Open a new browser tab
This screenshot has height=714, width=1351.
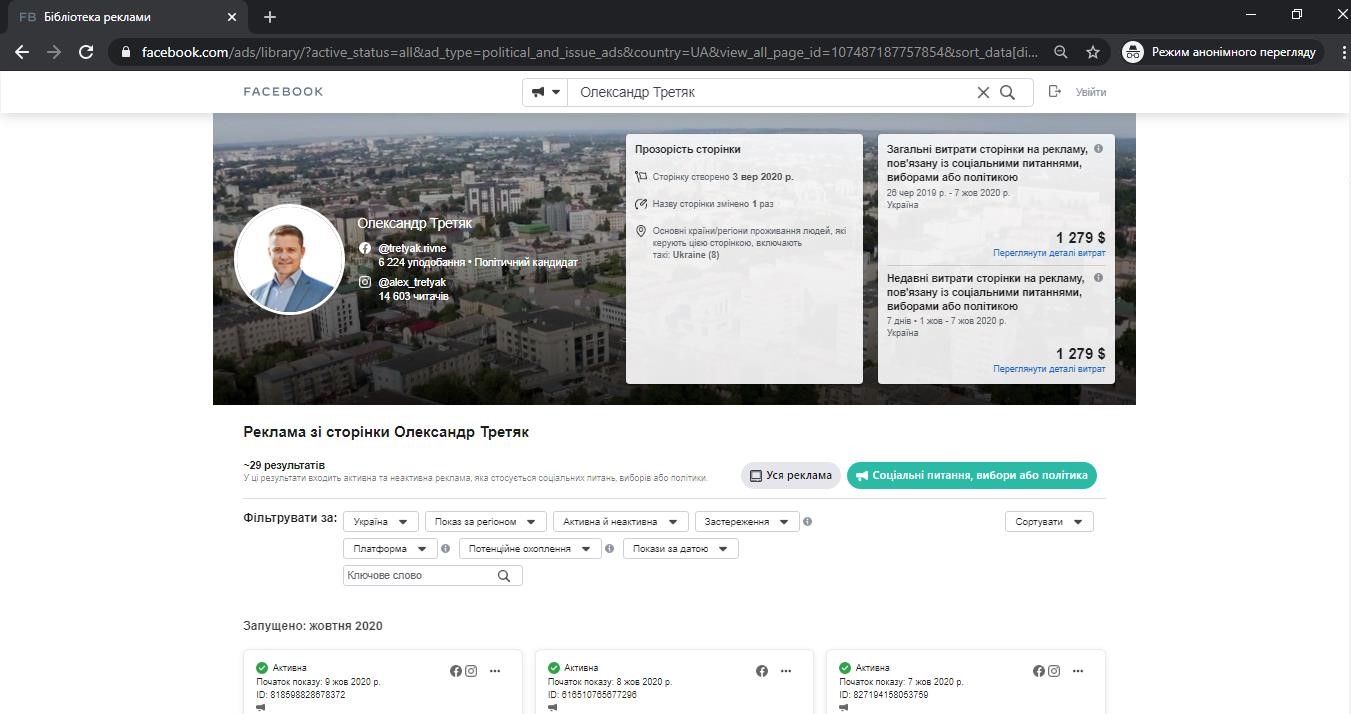click(x=270, y=17)
